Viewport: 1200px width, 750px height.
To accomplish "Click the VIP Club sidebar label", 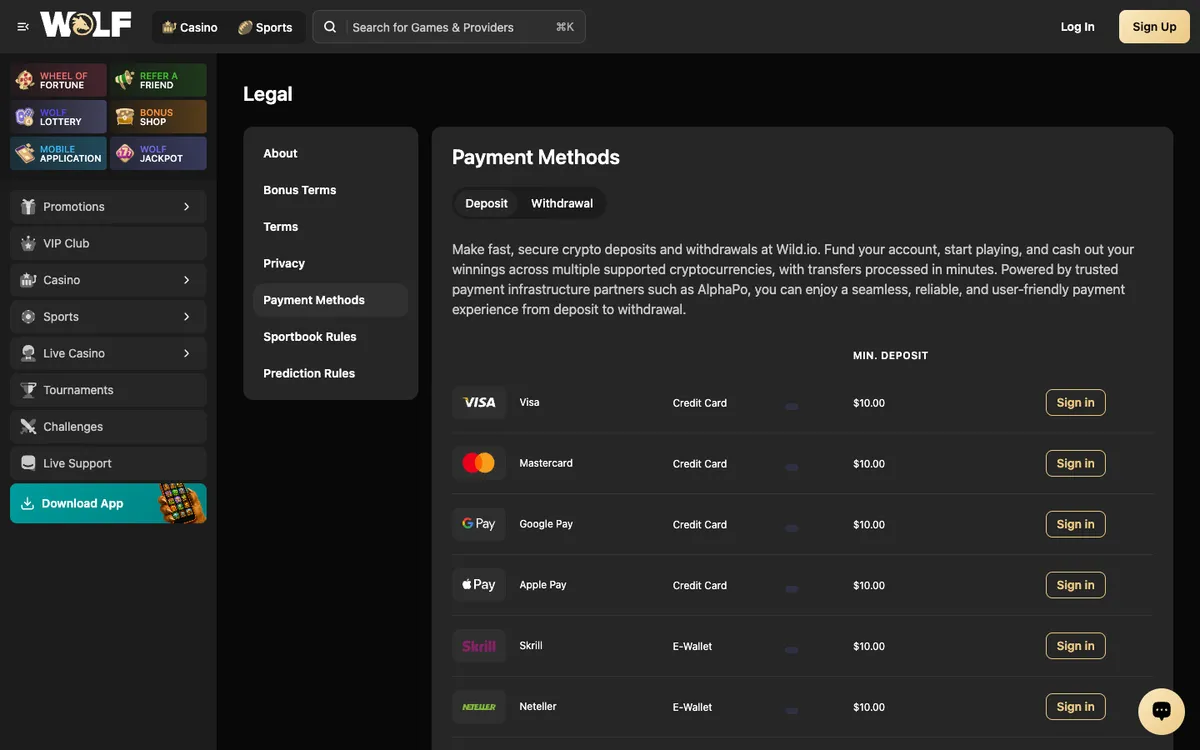I will pos(66,243).
